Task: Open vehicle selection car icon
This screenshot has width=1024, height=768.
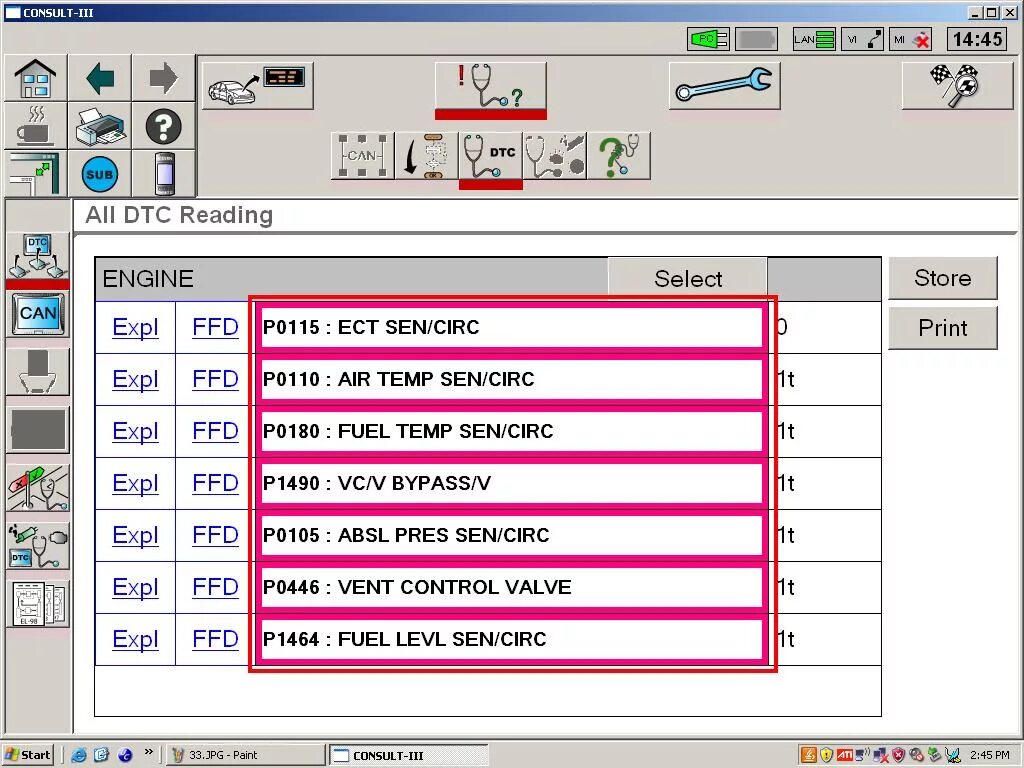Action: 257,86
